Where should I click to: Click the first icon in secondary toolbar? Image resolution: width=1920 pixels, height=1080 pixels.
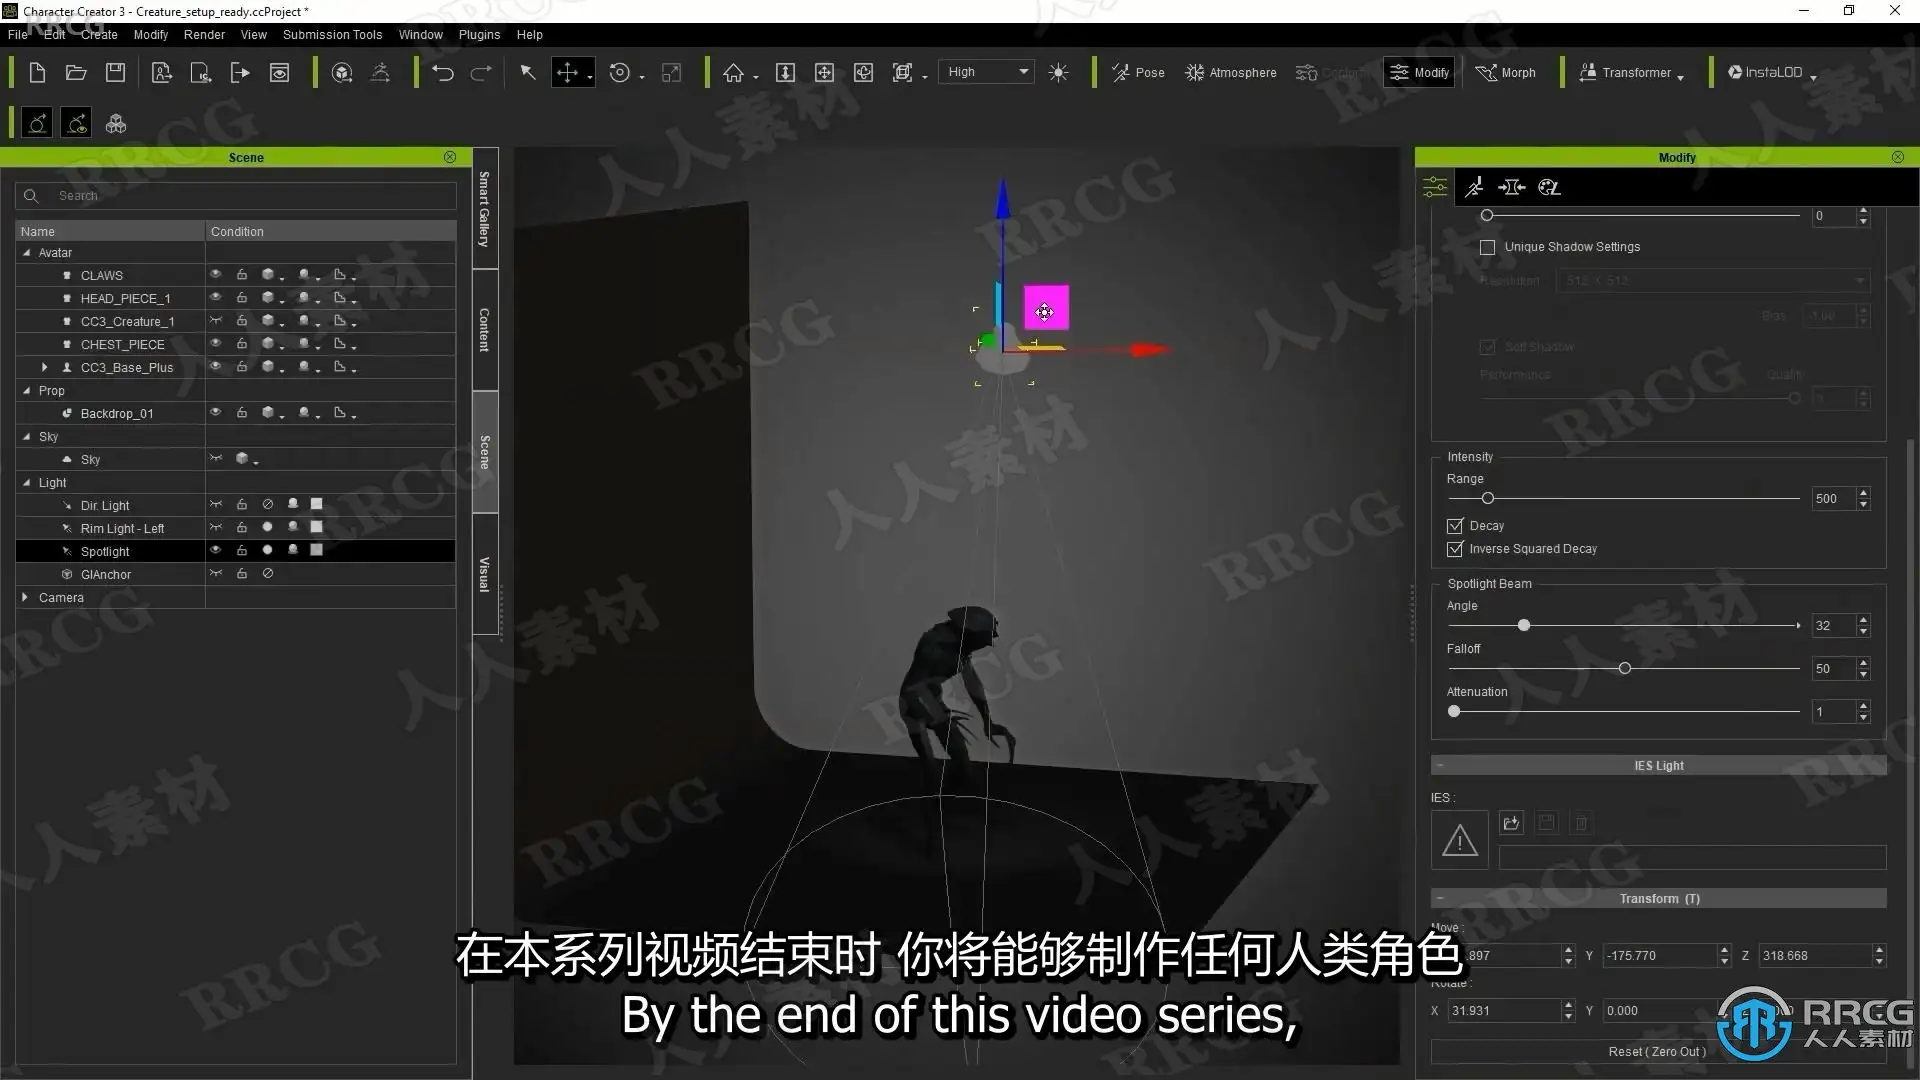(37, 124)
